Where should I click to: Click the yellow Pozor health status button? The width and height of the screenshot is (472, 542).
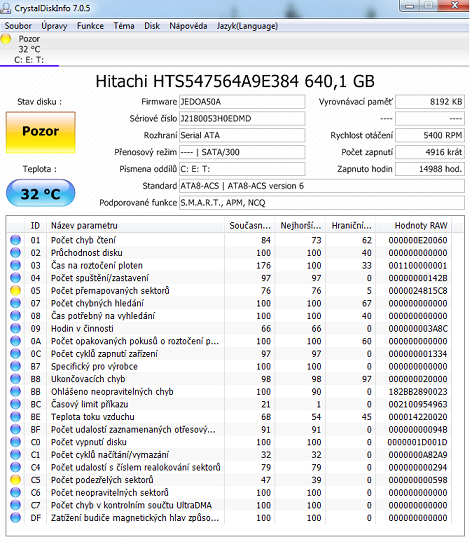[x=40, y=132]
